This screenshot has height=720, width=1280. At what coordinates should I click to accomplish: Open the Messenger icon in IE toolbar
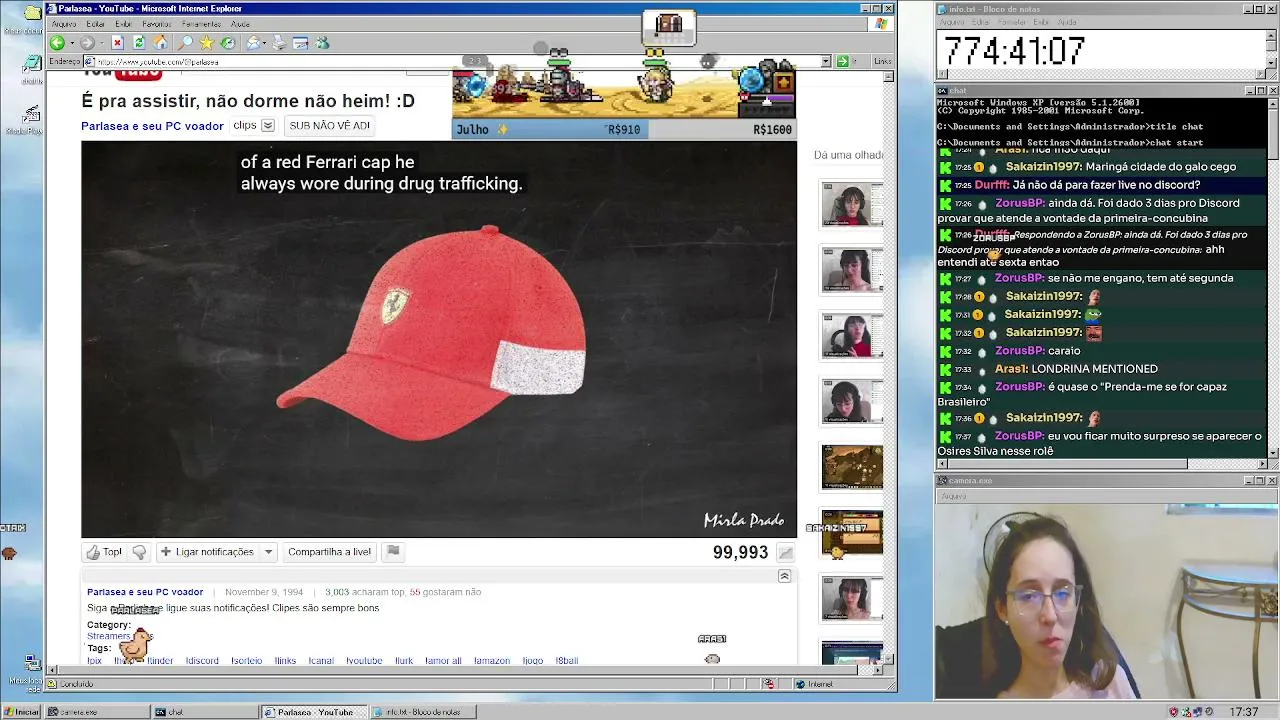pyautogui.click(x=322, y=43)
